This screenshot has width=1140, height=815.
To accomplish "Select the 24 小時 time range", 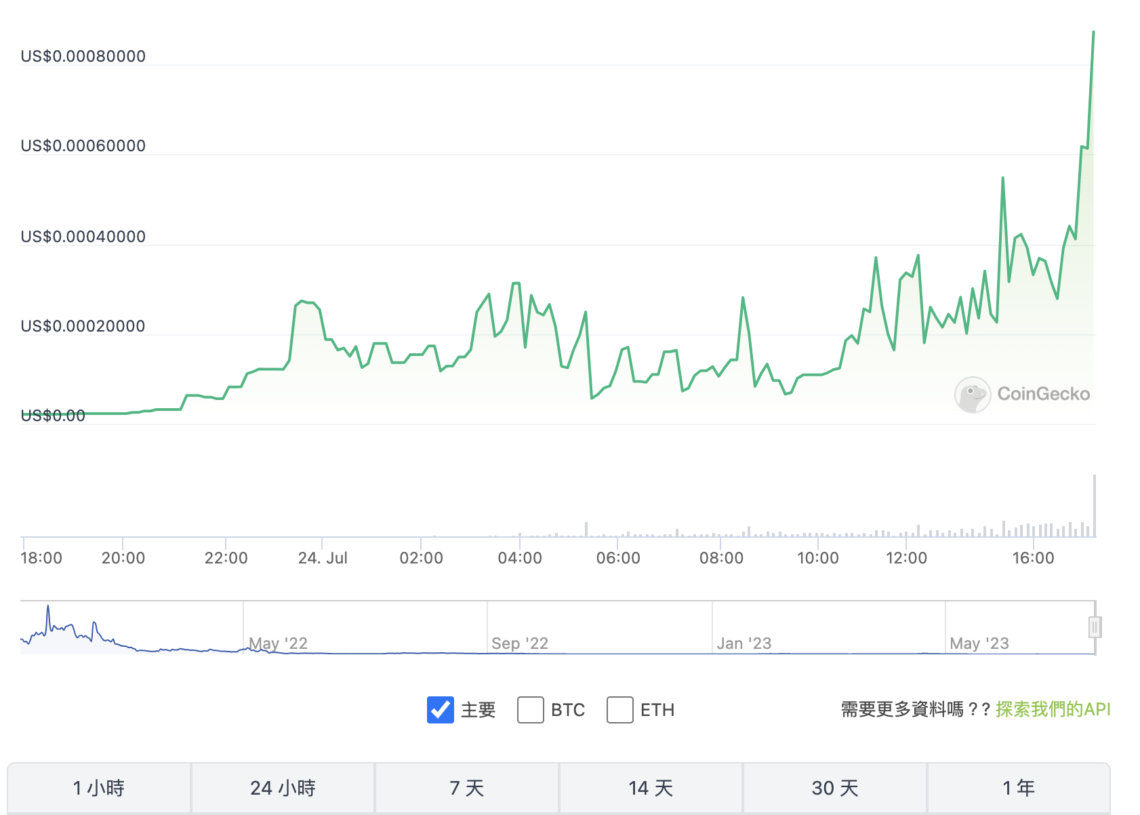I will [283, 788].
